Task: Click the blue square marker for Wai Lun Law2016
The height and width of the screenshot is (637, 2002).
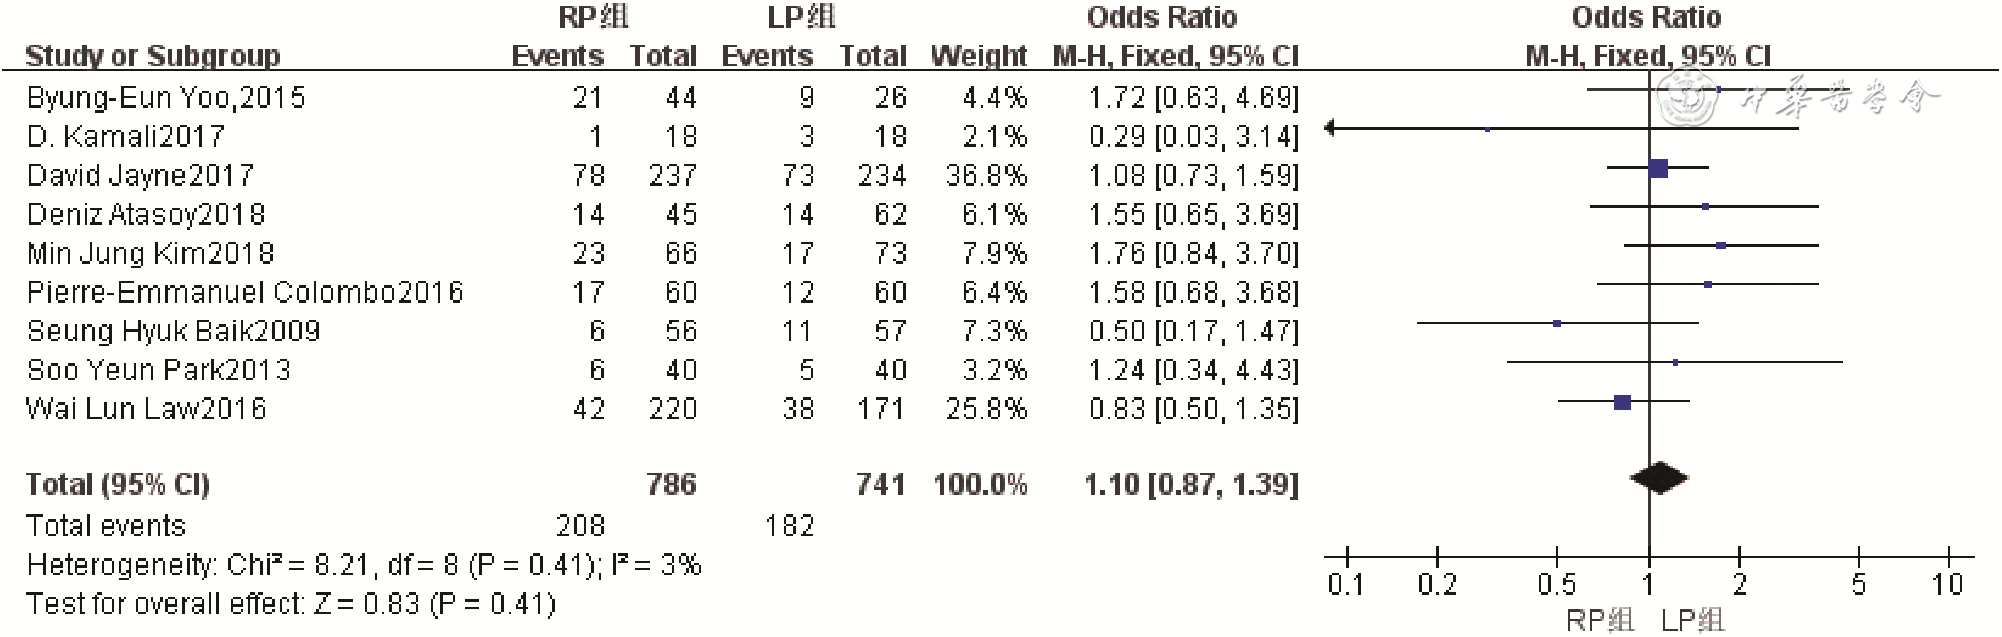Action: click(1623, 402)
